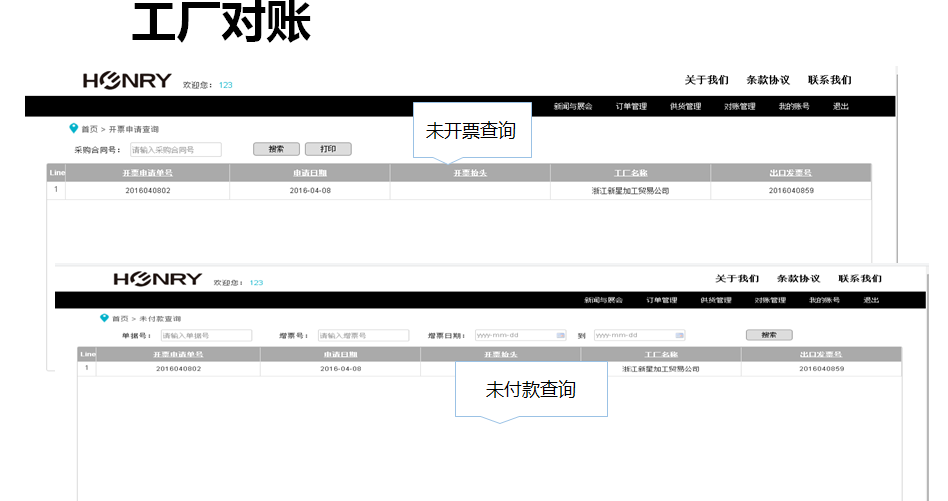
Task: Click username 123 on the 未付款查询 page
Action: point(256,282)
